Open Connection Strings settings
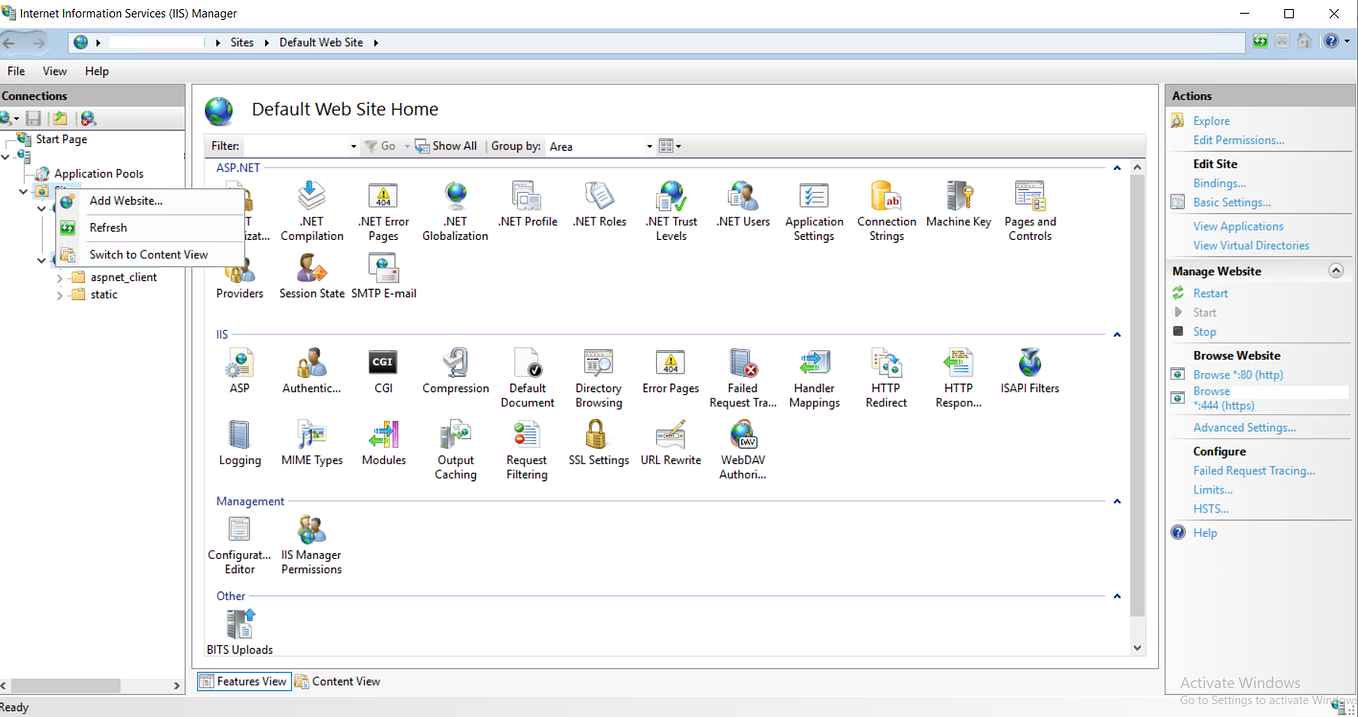 [886, 208]
